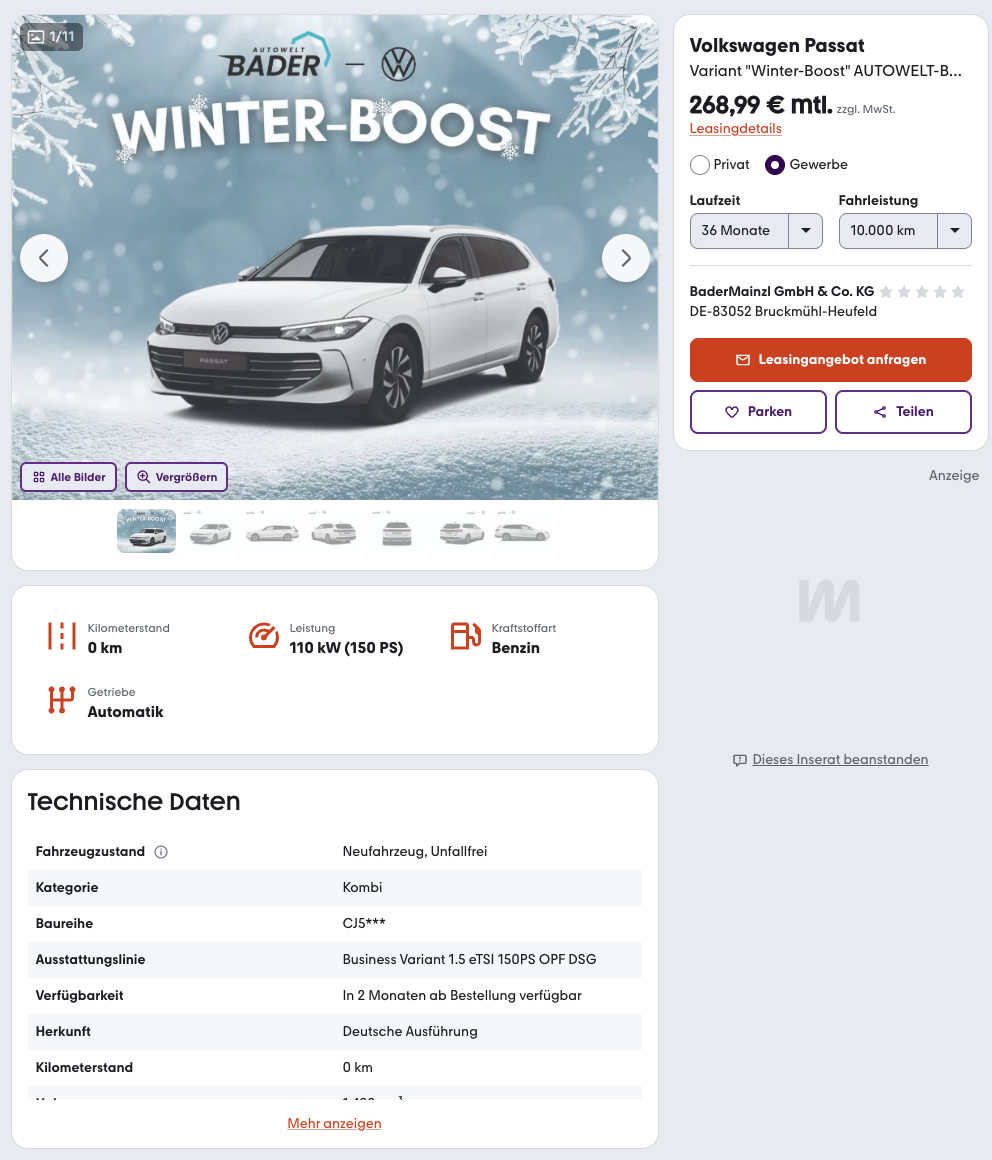The width and height of the screenshot is (992, 1160).
Task: Open the Leasingdetails link
Action: click(735, 128)
